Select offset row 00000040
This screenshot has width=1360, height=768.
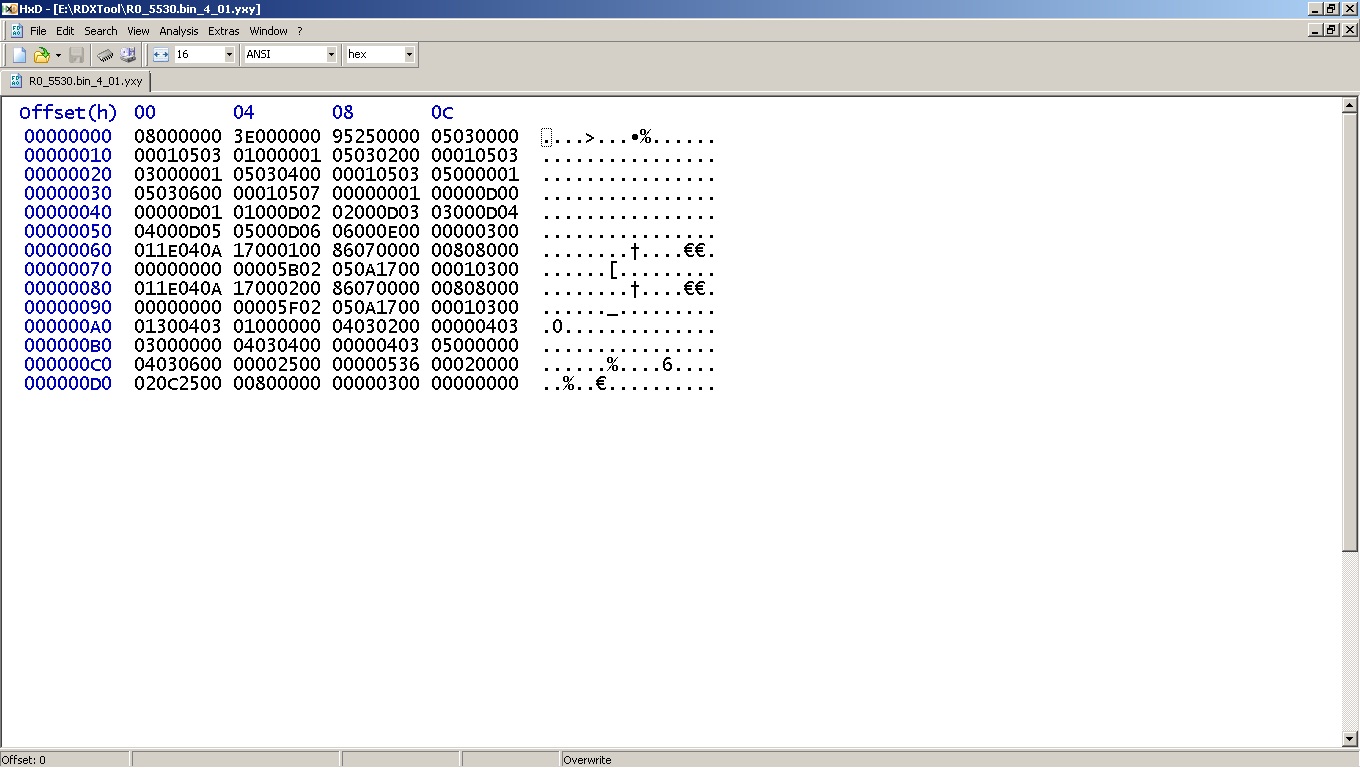click(68, 212)
